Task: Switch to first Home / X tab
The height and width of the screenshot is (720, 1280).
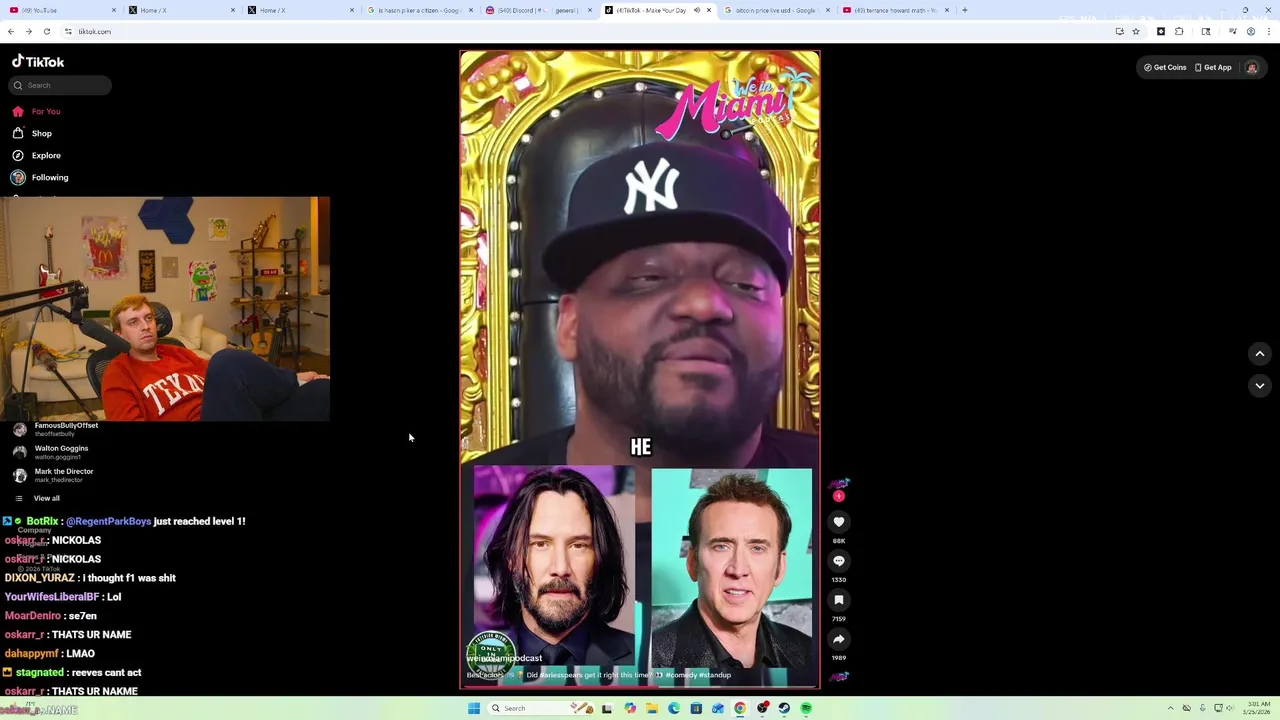Action: 180,10
